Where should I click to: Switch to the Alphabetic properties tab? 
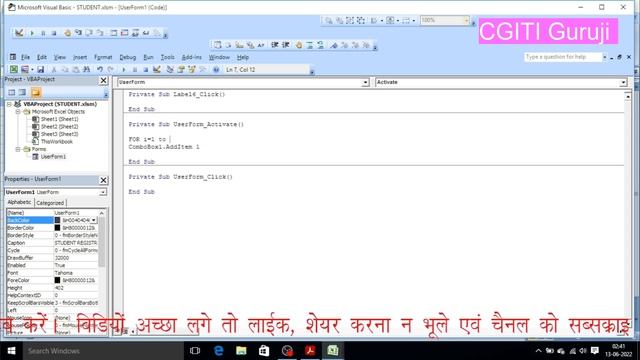[x=19, y=202]
